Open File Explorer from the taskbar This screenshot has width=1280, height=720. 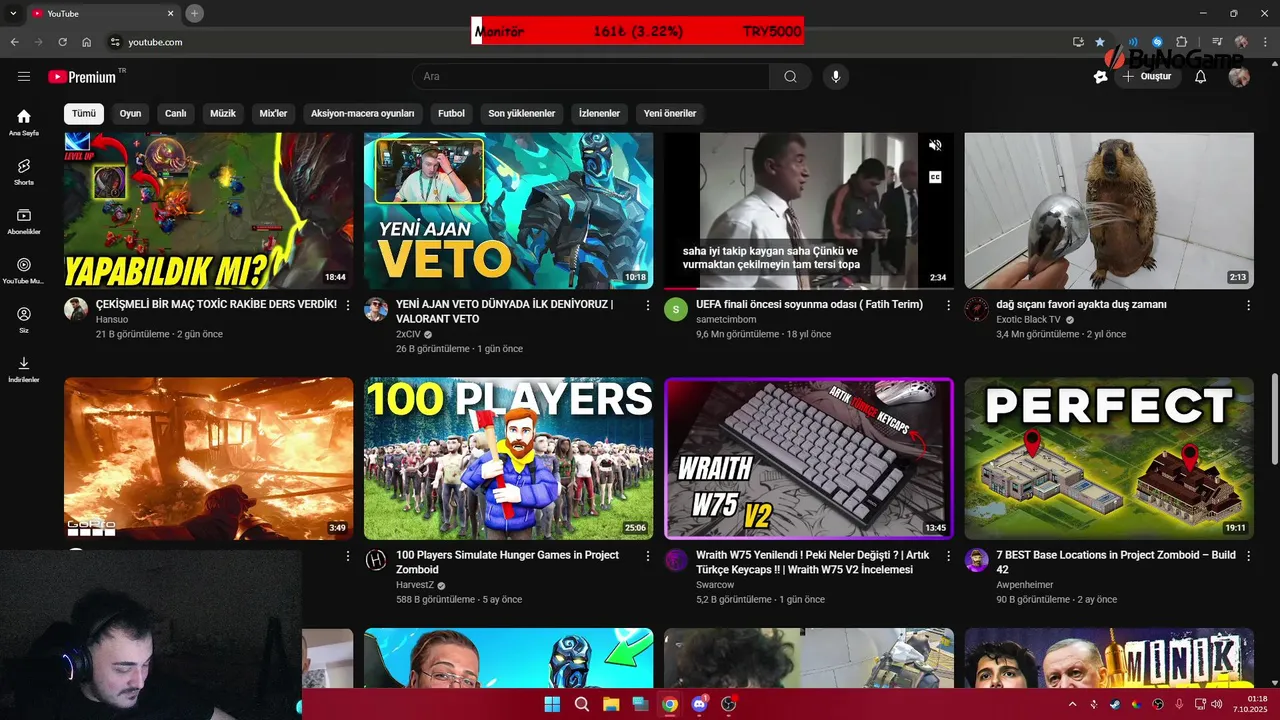[x=611, y=704]
